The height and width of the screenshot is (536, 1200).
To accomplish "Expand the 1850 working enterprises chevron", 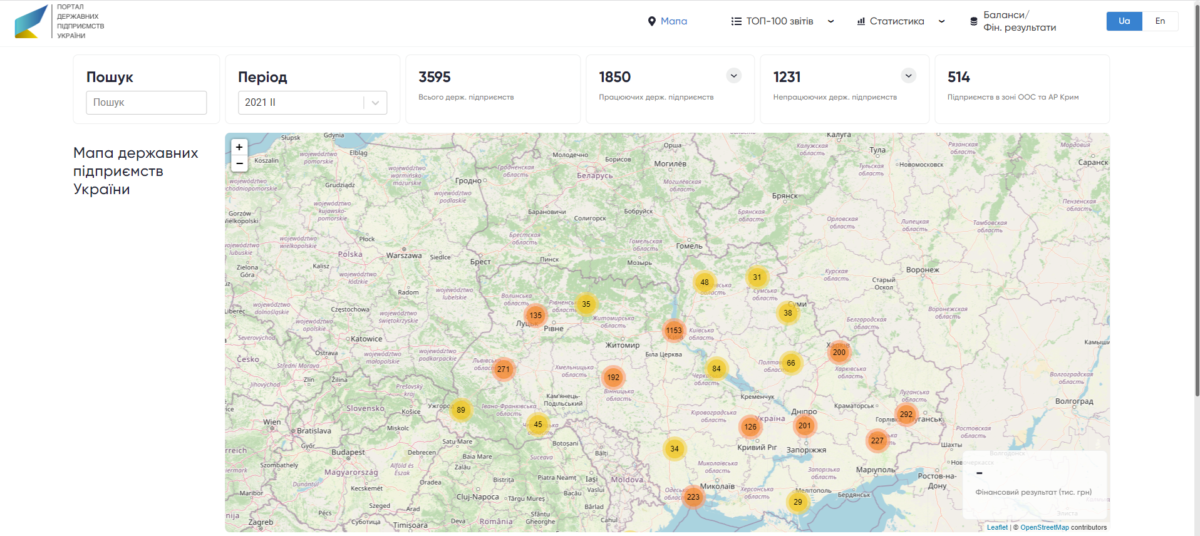I will [x=733, y=76].
